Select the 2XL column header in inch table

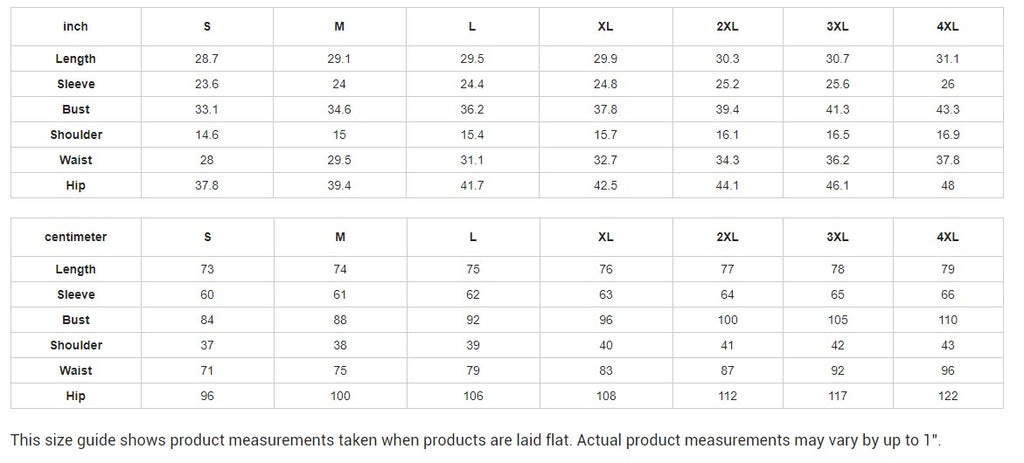point(727,26)
